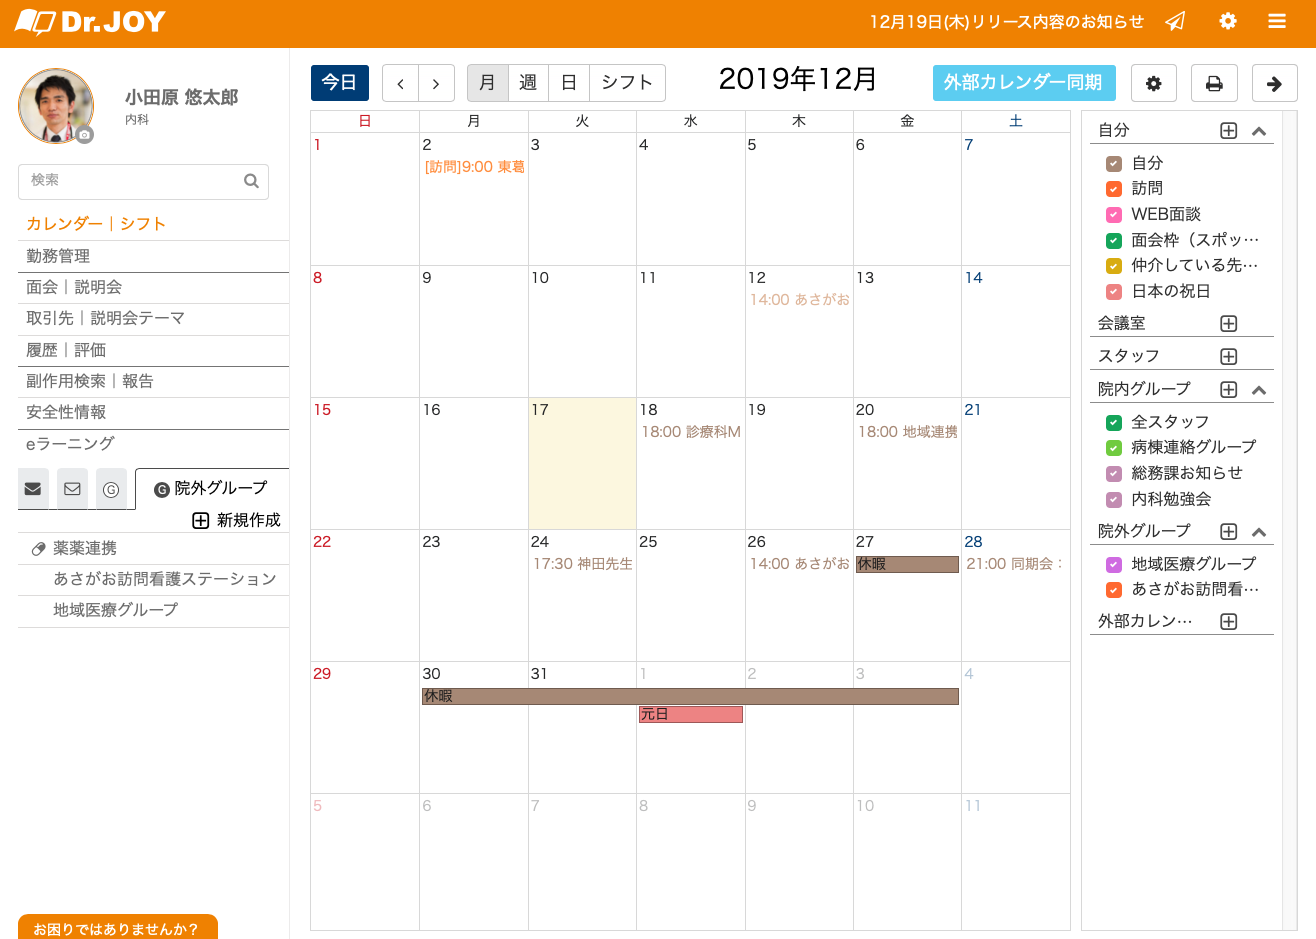This screenshot has width=1316, height=939.
Task: Click the brown 休暇 event on the 27th
Action: 907,564
